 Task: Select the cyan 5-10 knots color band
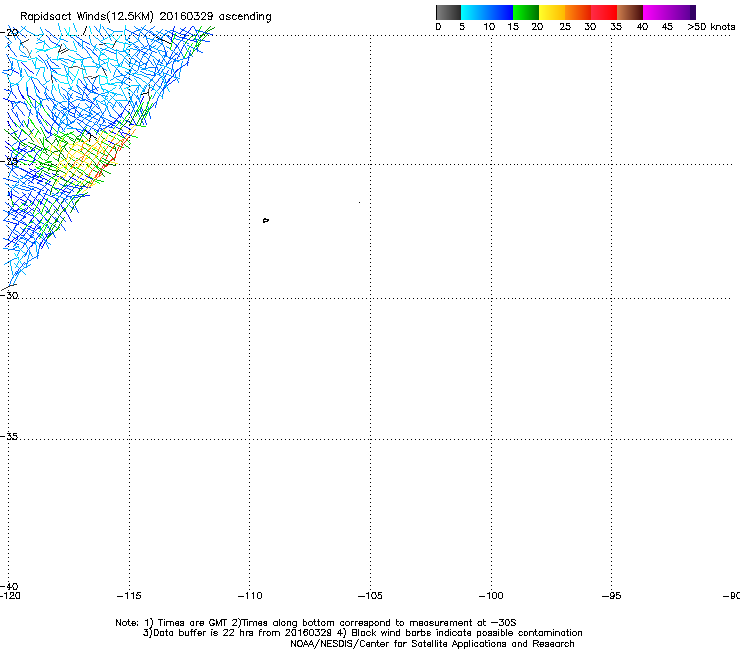(474, 12)
